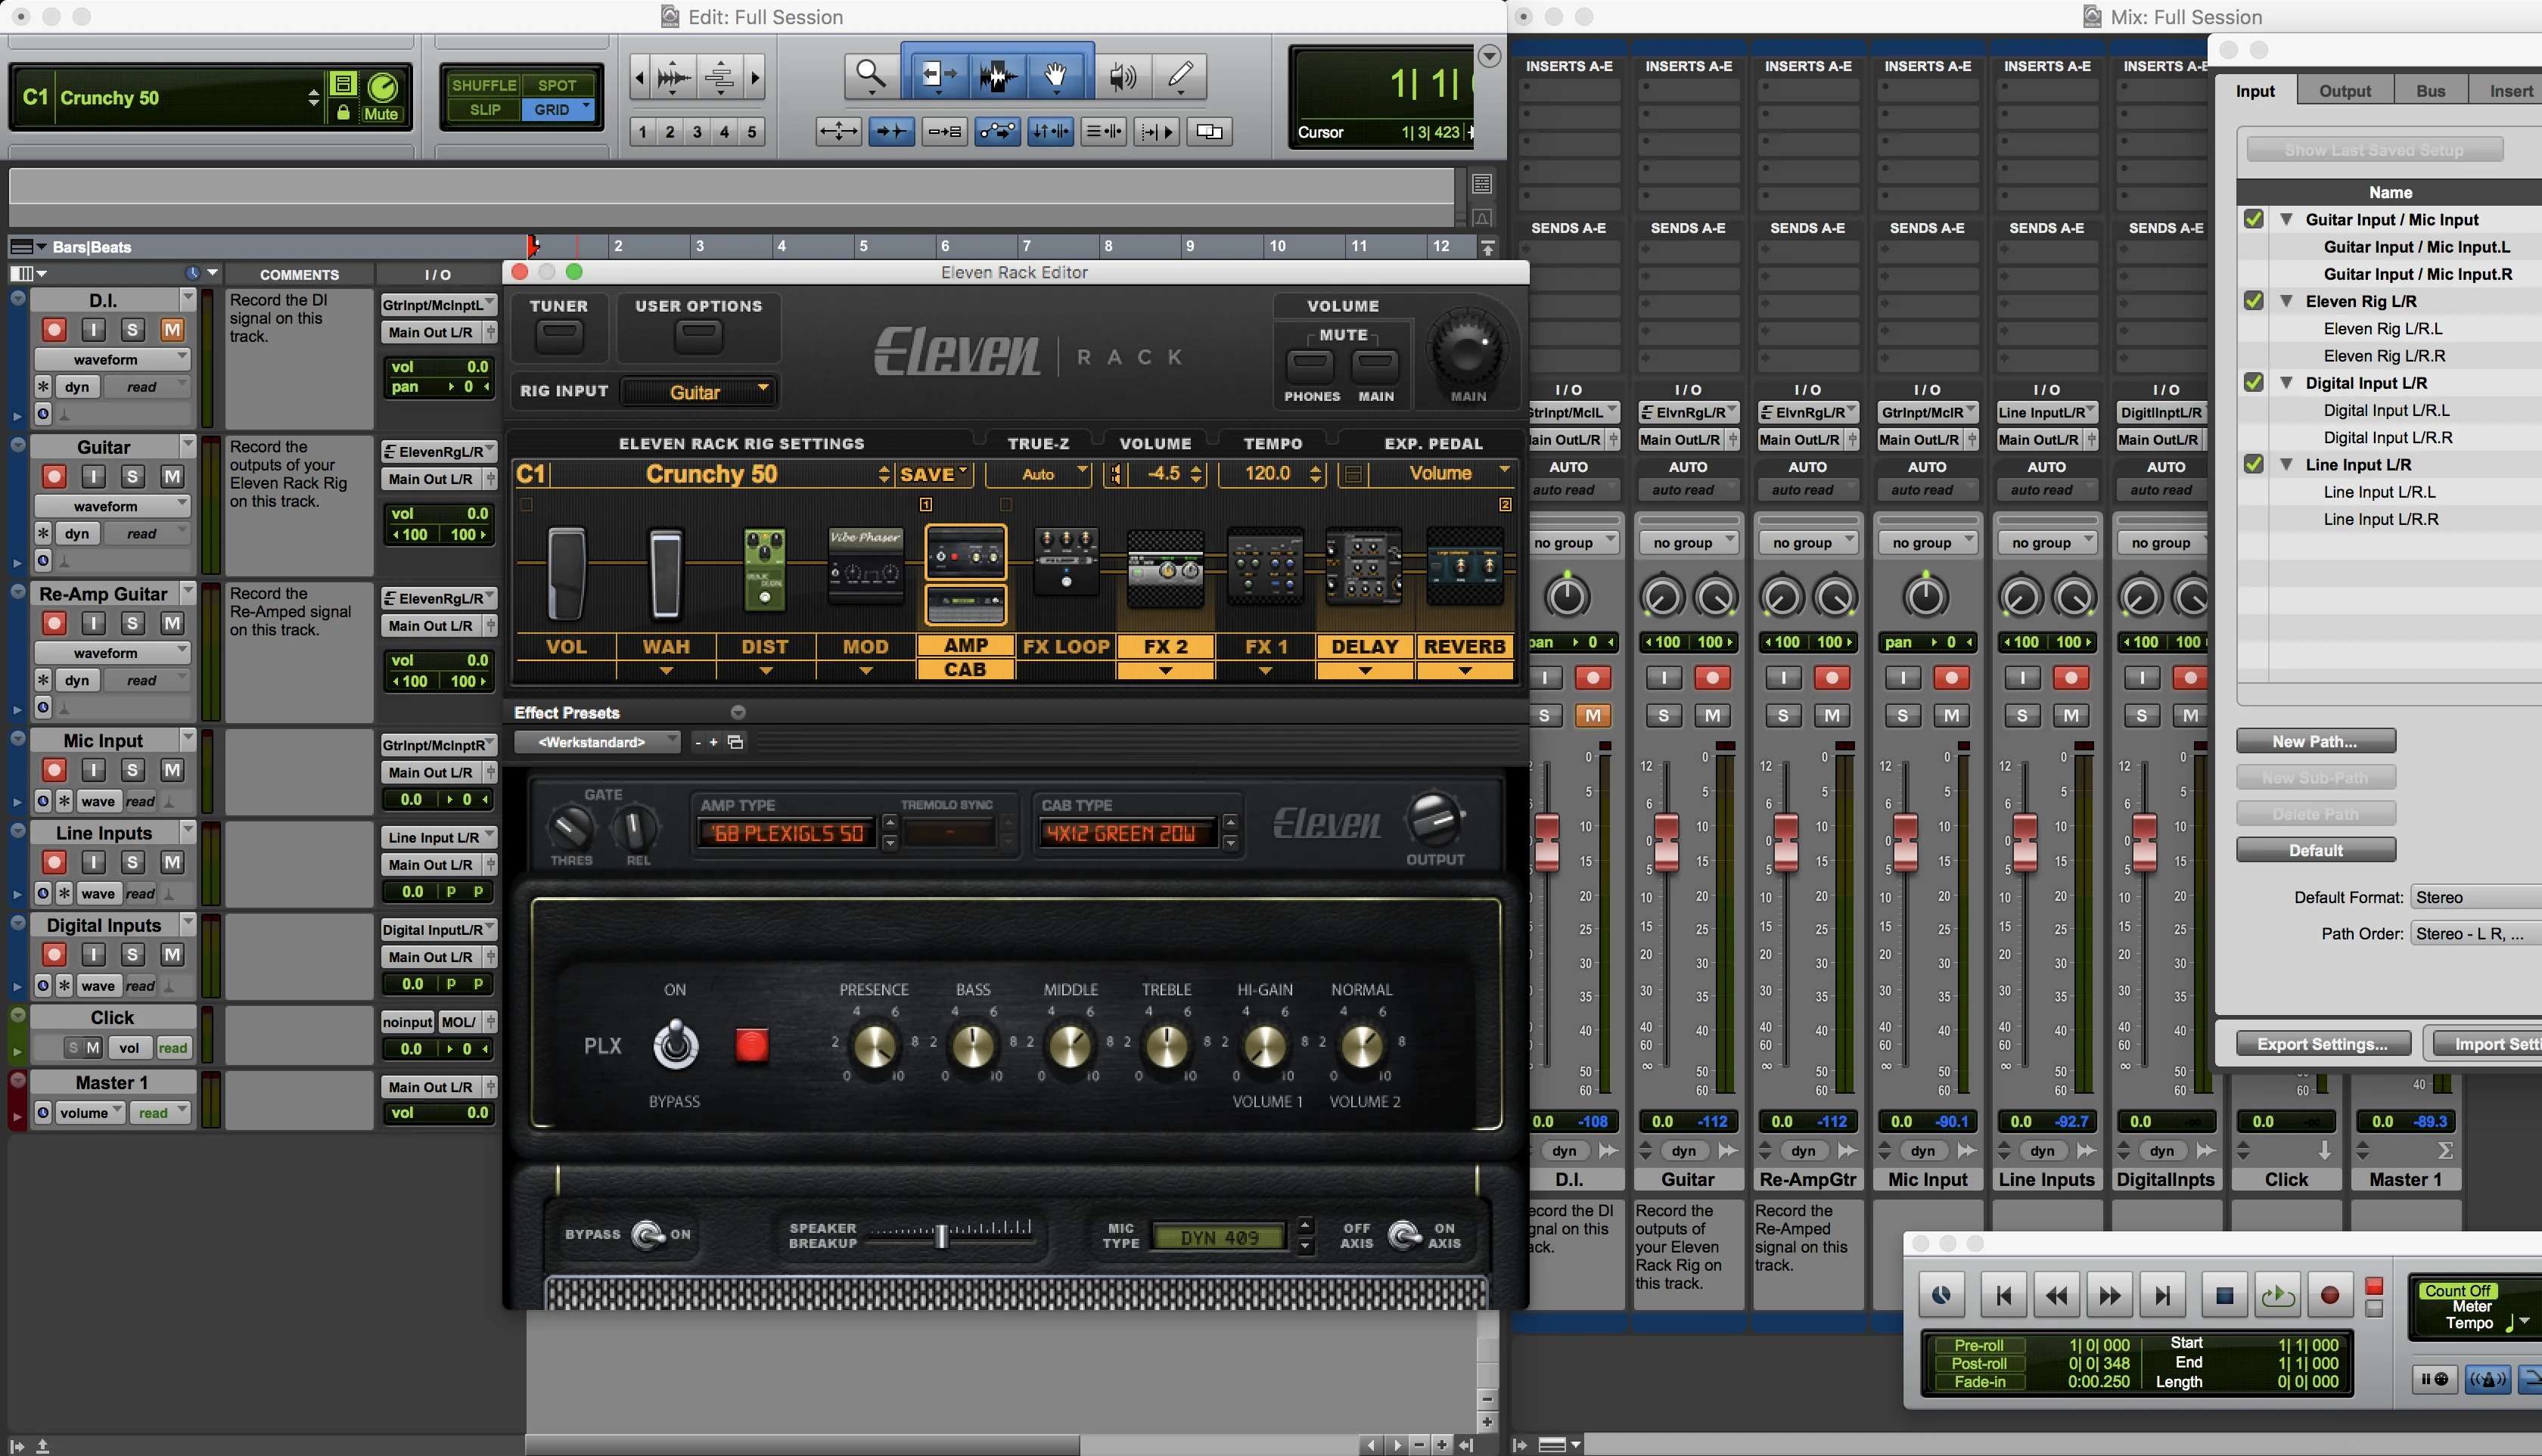This screenshot has height=1456, width=2542.
Task: Select the REVERB effect unit
Action: (1464, 567)
